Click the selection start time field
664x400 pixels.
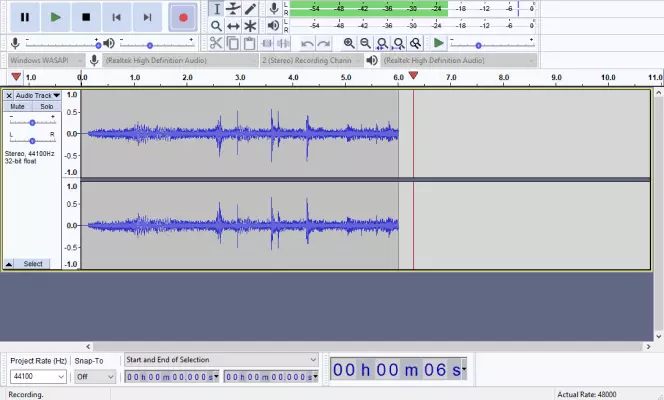coord(172,377)
